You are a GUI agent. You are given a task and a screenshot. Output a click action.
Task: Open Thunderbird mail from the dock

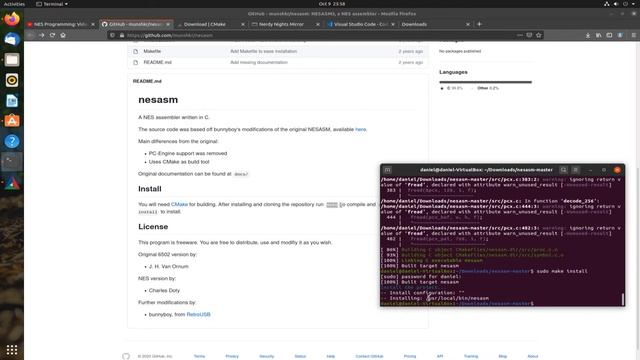tap(12, 39)
